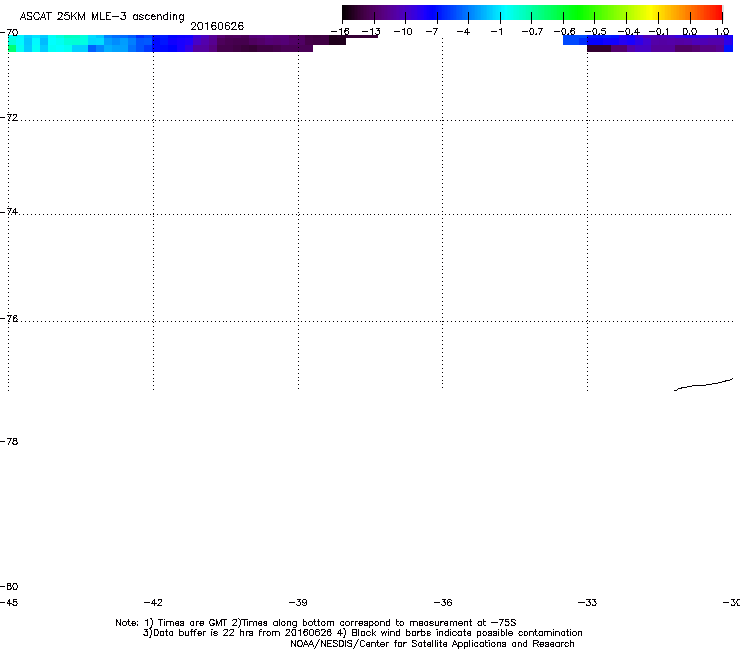
Task: Click the title ASCAT 25KM MLE-3 ascending
Action: click(102, 16)
